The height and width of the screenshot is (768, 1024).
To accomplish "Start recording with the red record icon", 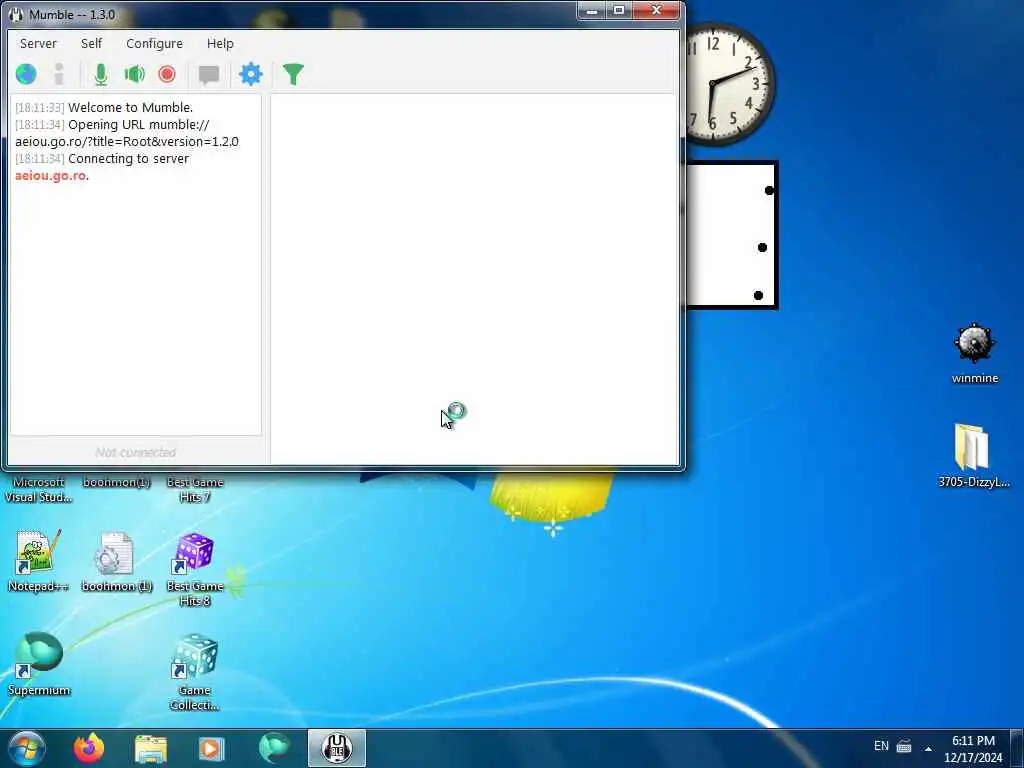I will point(167,74).
